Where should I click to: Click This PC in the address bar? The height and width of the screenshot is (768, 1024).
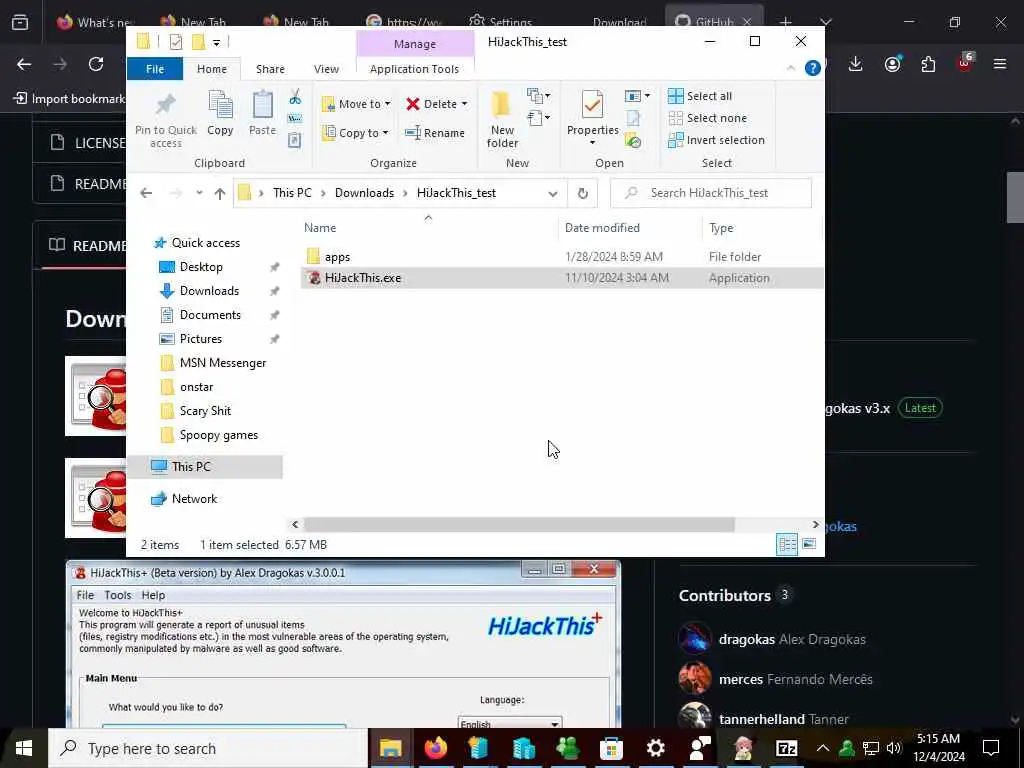pos(292,193)
